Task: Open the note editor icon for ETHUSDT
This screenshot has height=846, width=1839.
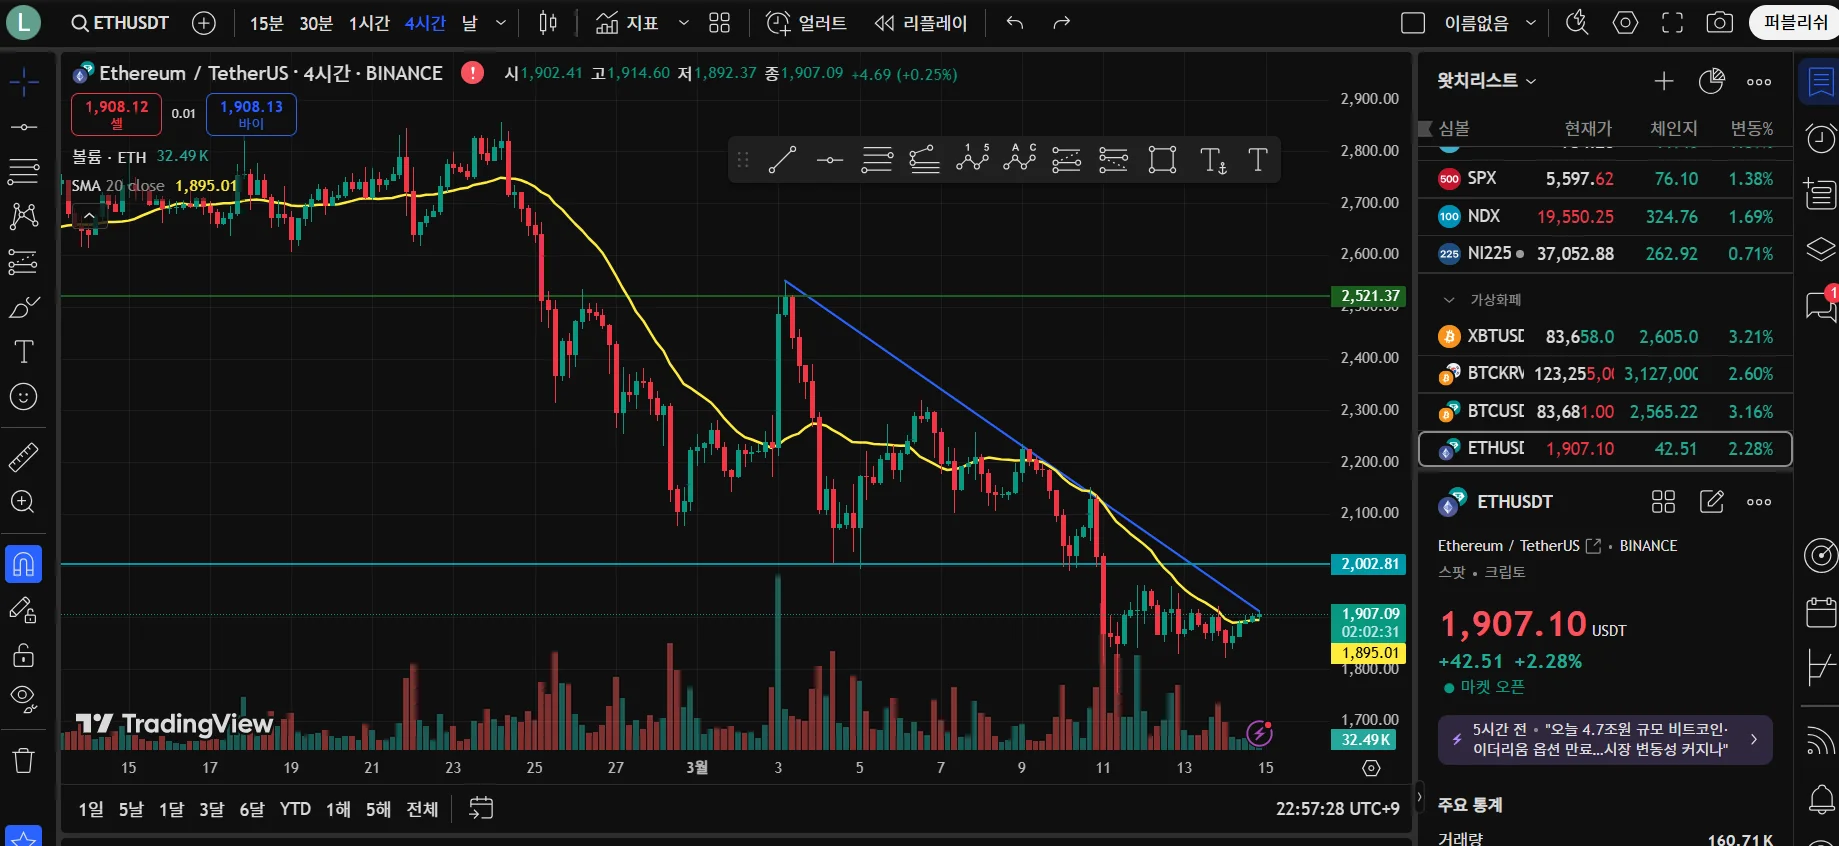Action: tap(1712, 502)
